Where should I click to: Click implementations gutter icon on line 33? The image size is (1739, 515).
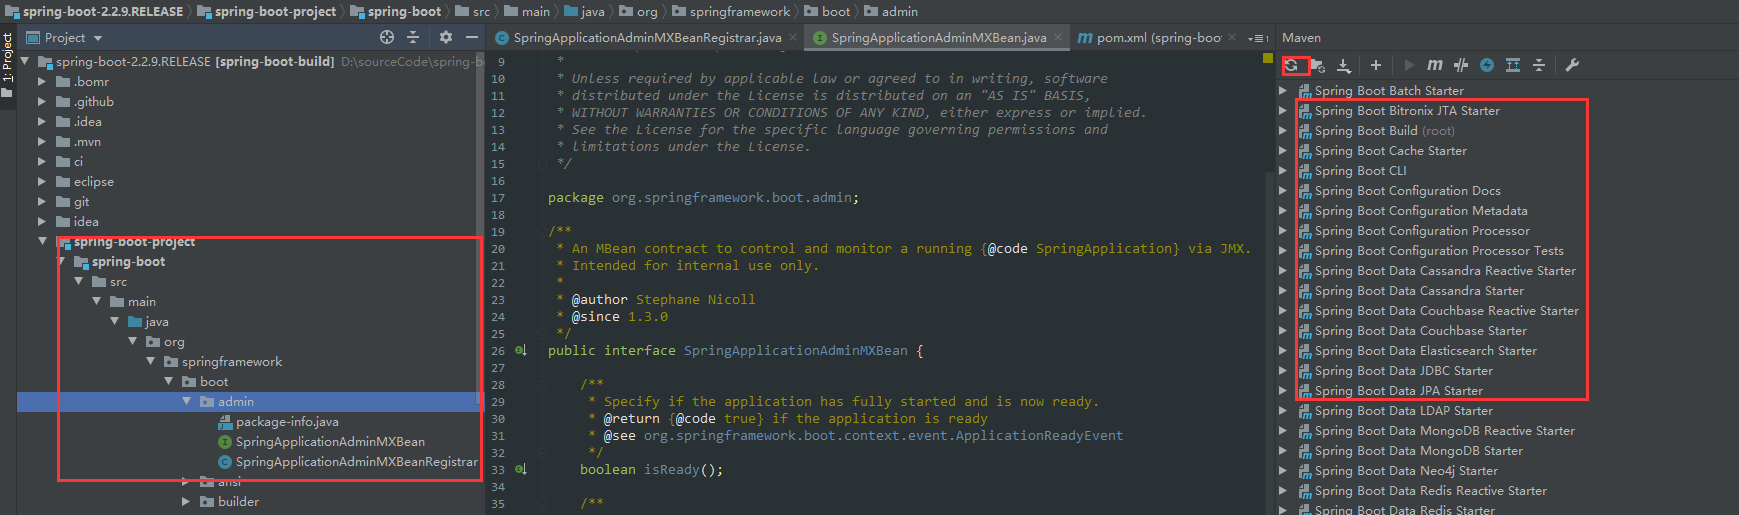(x=520, y=469)
